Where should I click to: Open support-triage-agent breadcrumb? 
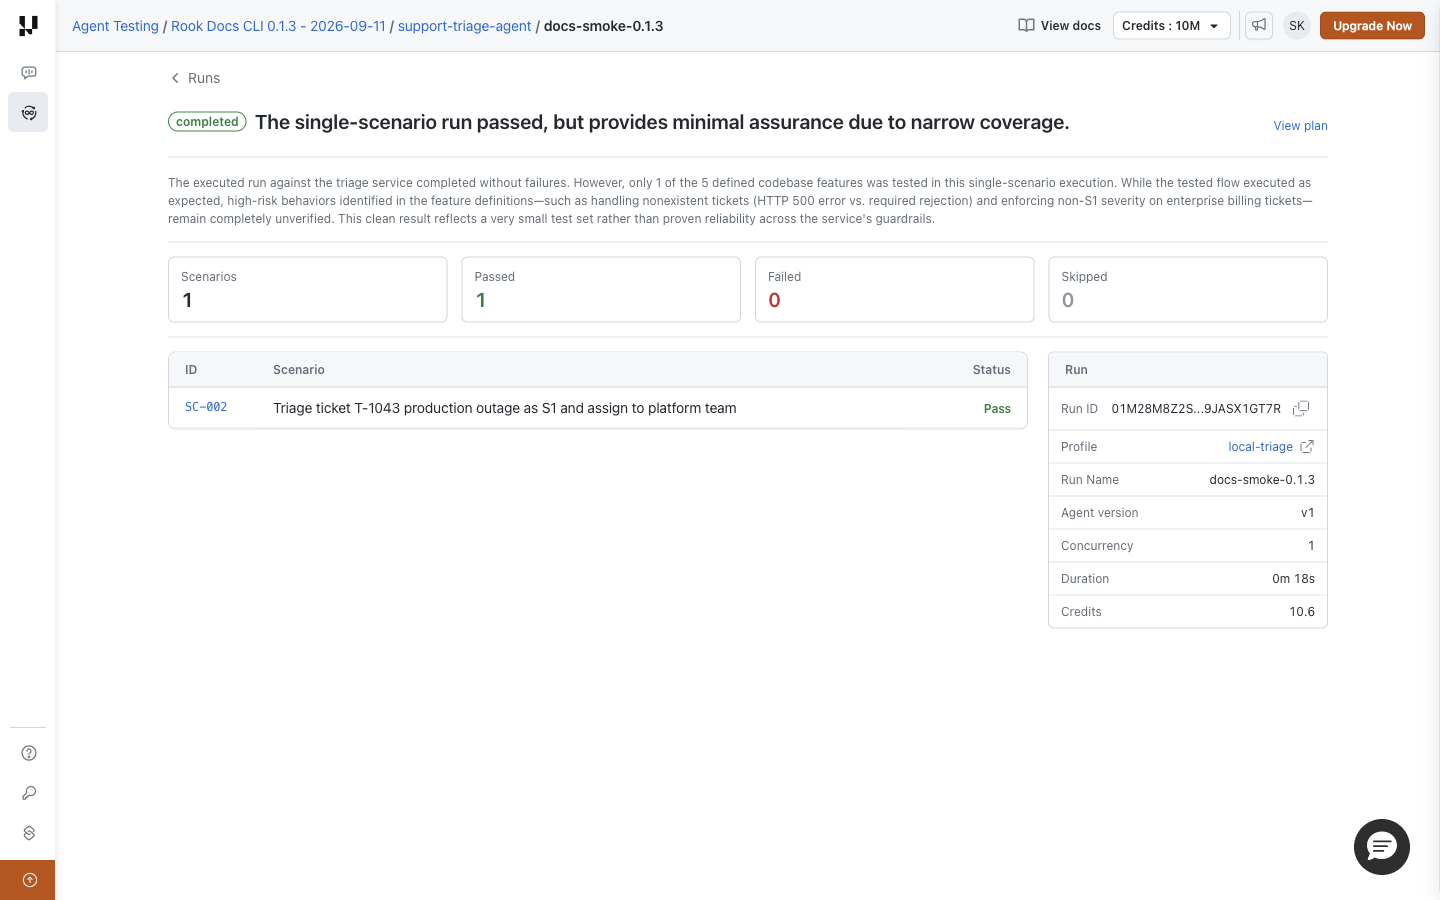[x=464, y=26]
